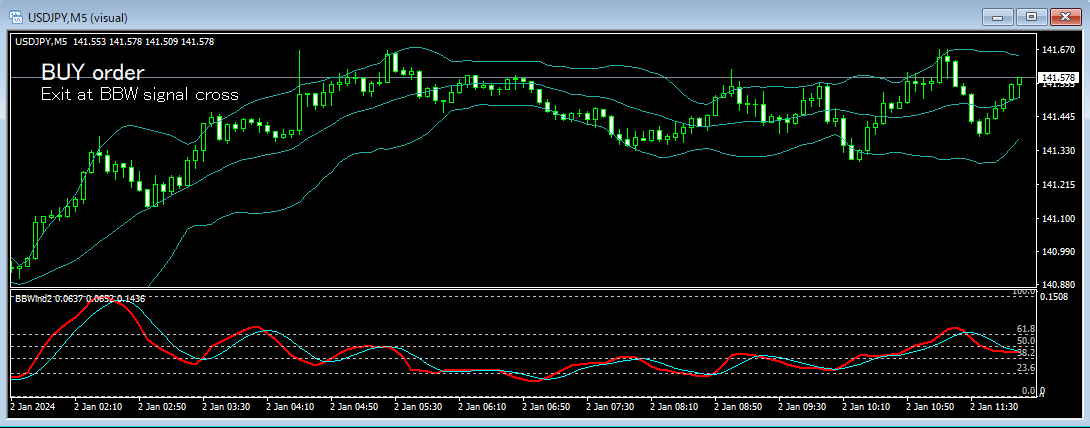This screenshot has height=428, width=1090.
Task: Click the USDJPY,M5 (visual) title text
Action: [77, 17]
